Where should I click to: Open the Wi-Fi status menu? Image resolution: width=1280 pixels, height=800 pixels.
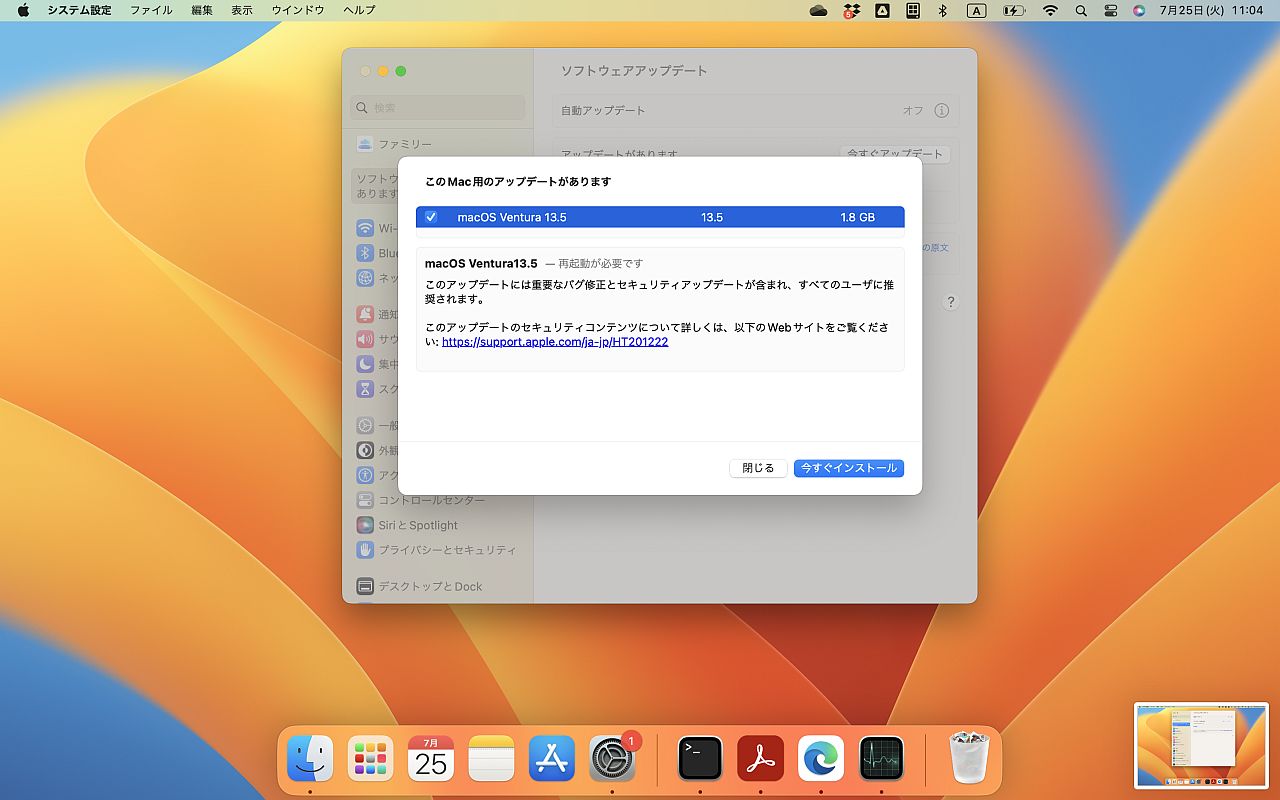1049,11
